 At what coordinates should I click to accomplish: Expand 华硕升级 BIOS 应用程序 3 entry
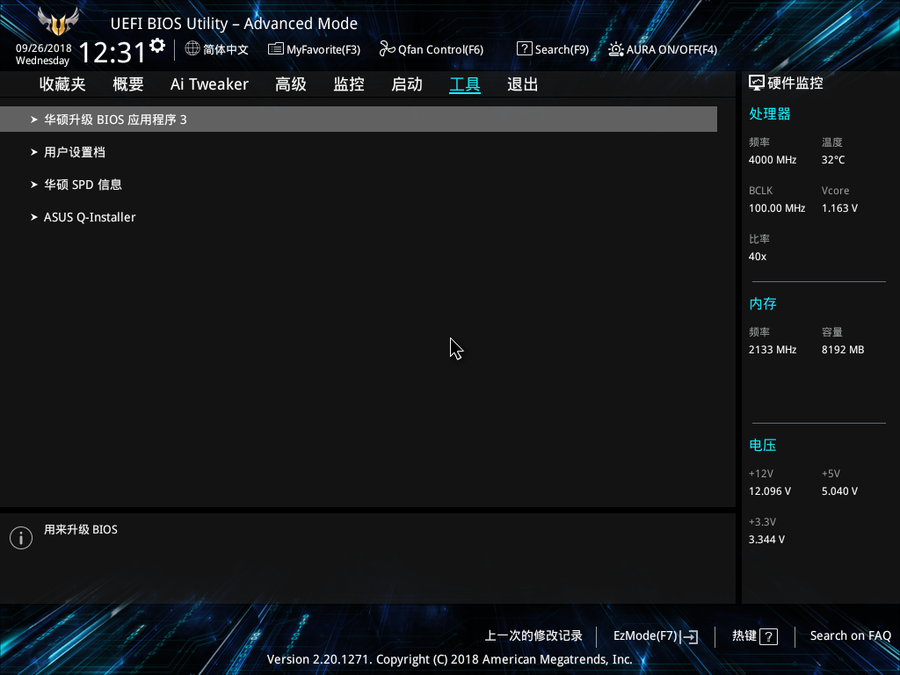tap(115, 120)
